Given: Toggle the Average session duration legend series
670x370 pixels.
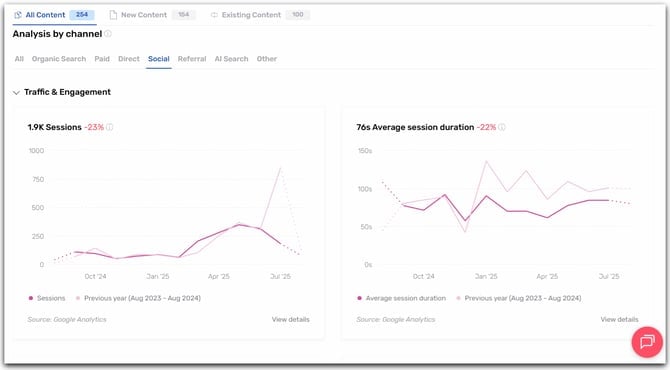Looking at the screenshot, I should click(x=401, y=298).
